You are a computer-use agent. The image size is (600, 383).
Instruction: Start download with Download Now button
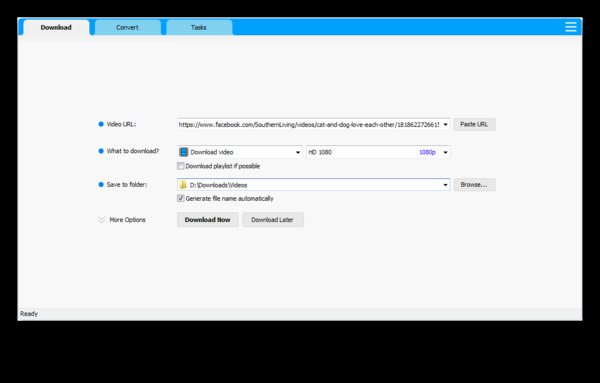(x=207, y=220)
